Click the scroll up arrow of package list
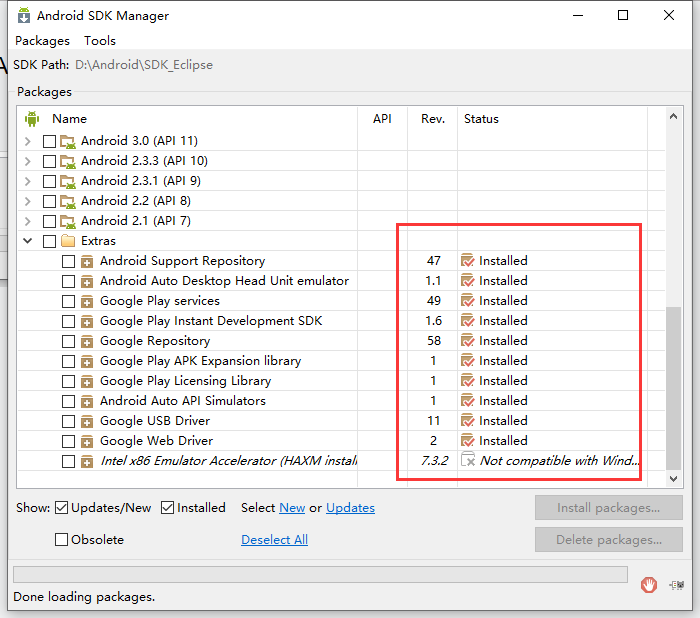700x618 pixels. pos(673,117)
